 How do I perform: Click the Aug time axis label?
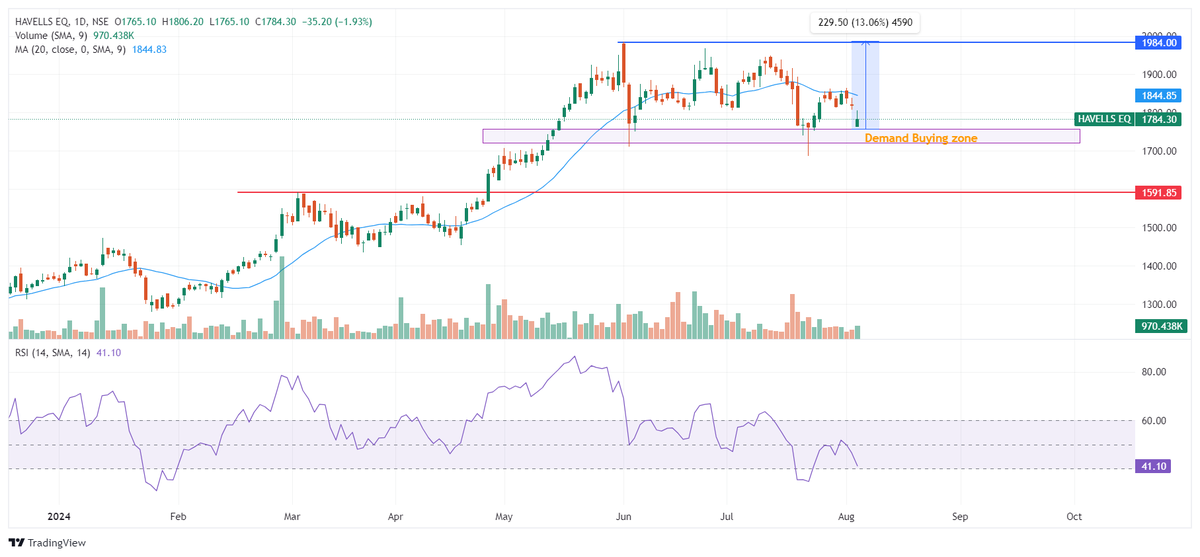pyautogui.click(x=846, y=518)
